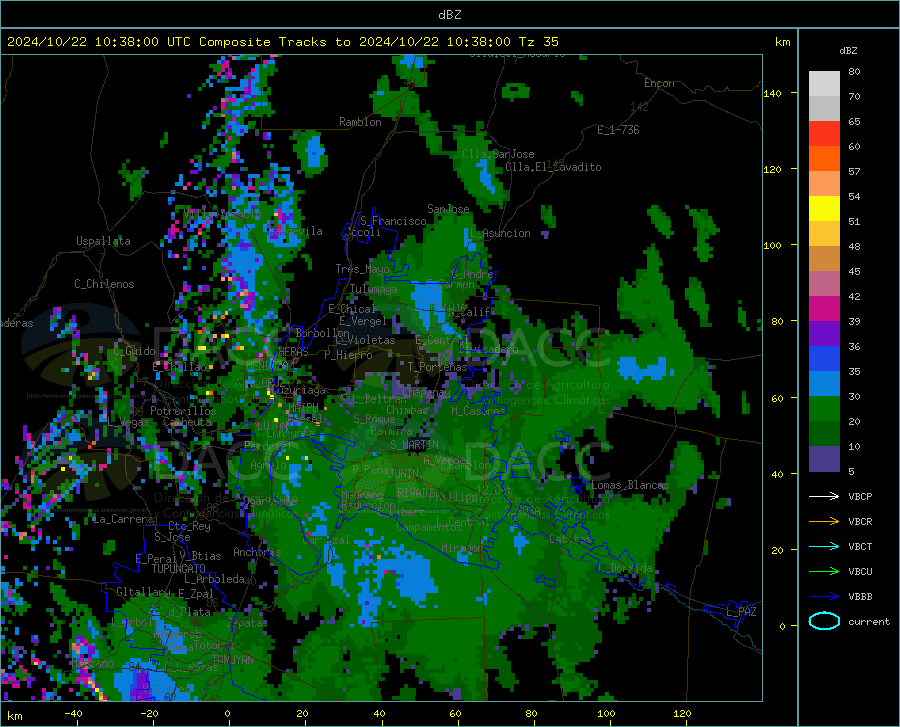Click the orange VBCR arrow symbol
This screenshot has width=900, height=727.
pyautogui.click(x=824, y=522)
